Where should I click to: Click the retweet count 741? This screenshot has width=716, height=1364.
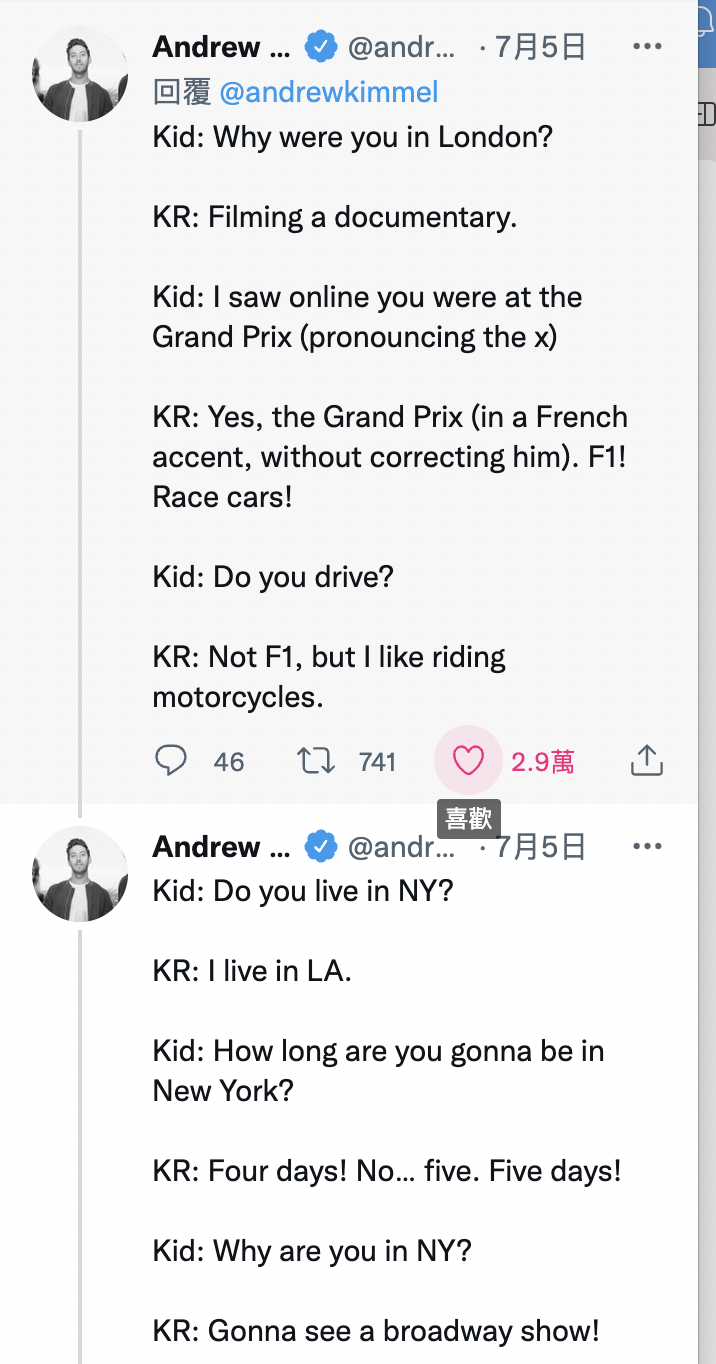[378, 762]
